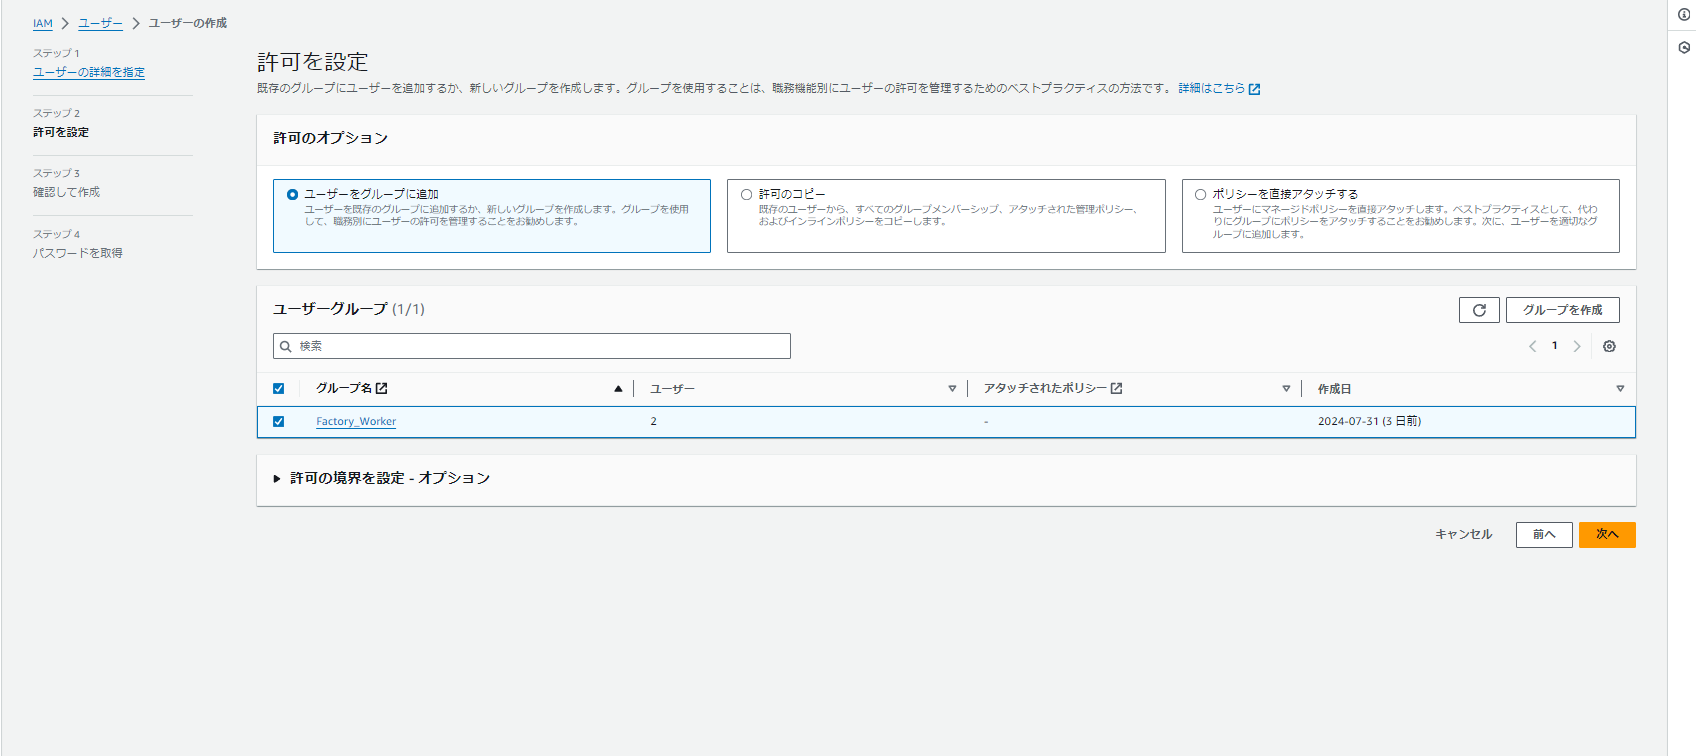1696x756 pixels.
Task: Select step 2 許可を設定 in sidebar
Action: pyautogui.click(x=61, y=132)
